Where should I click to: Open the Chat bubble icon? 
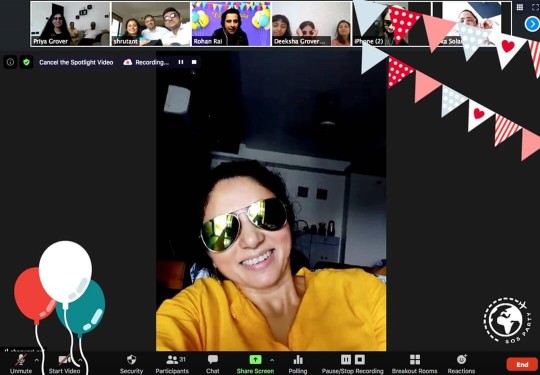[x=212, y=360]
